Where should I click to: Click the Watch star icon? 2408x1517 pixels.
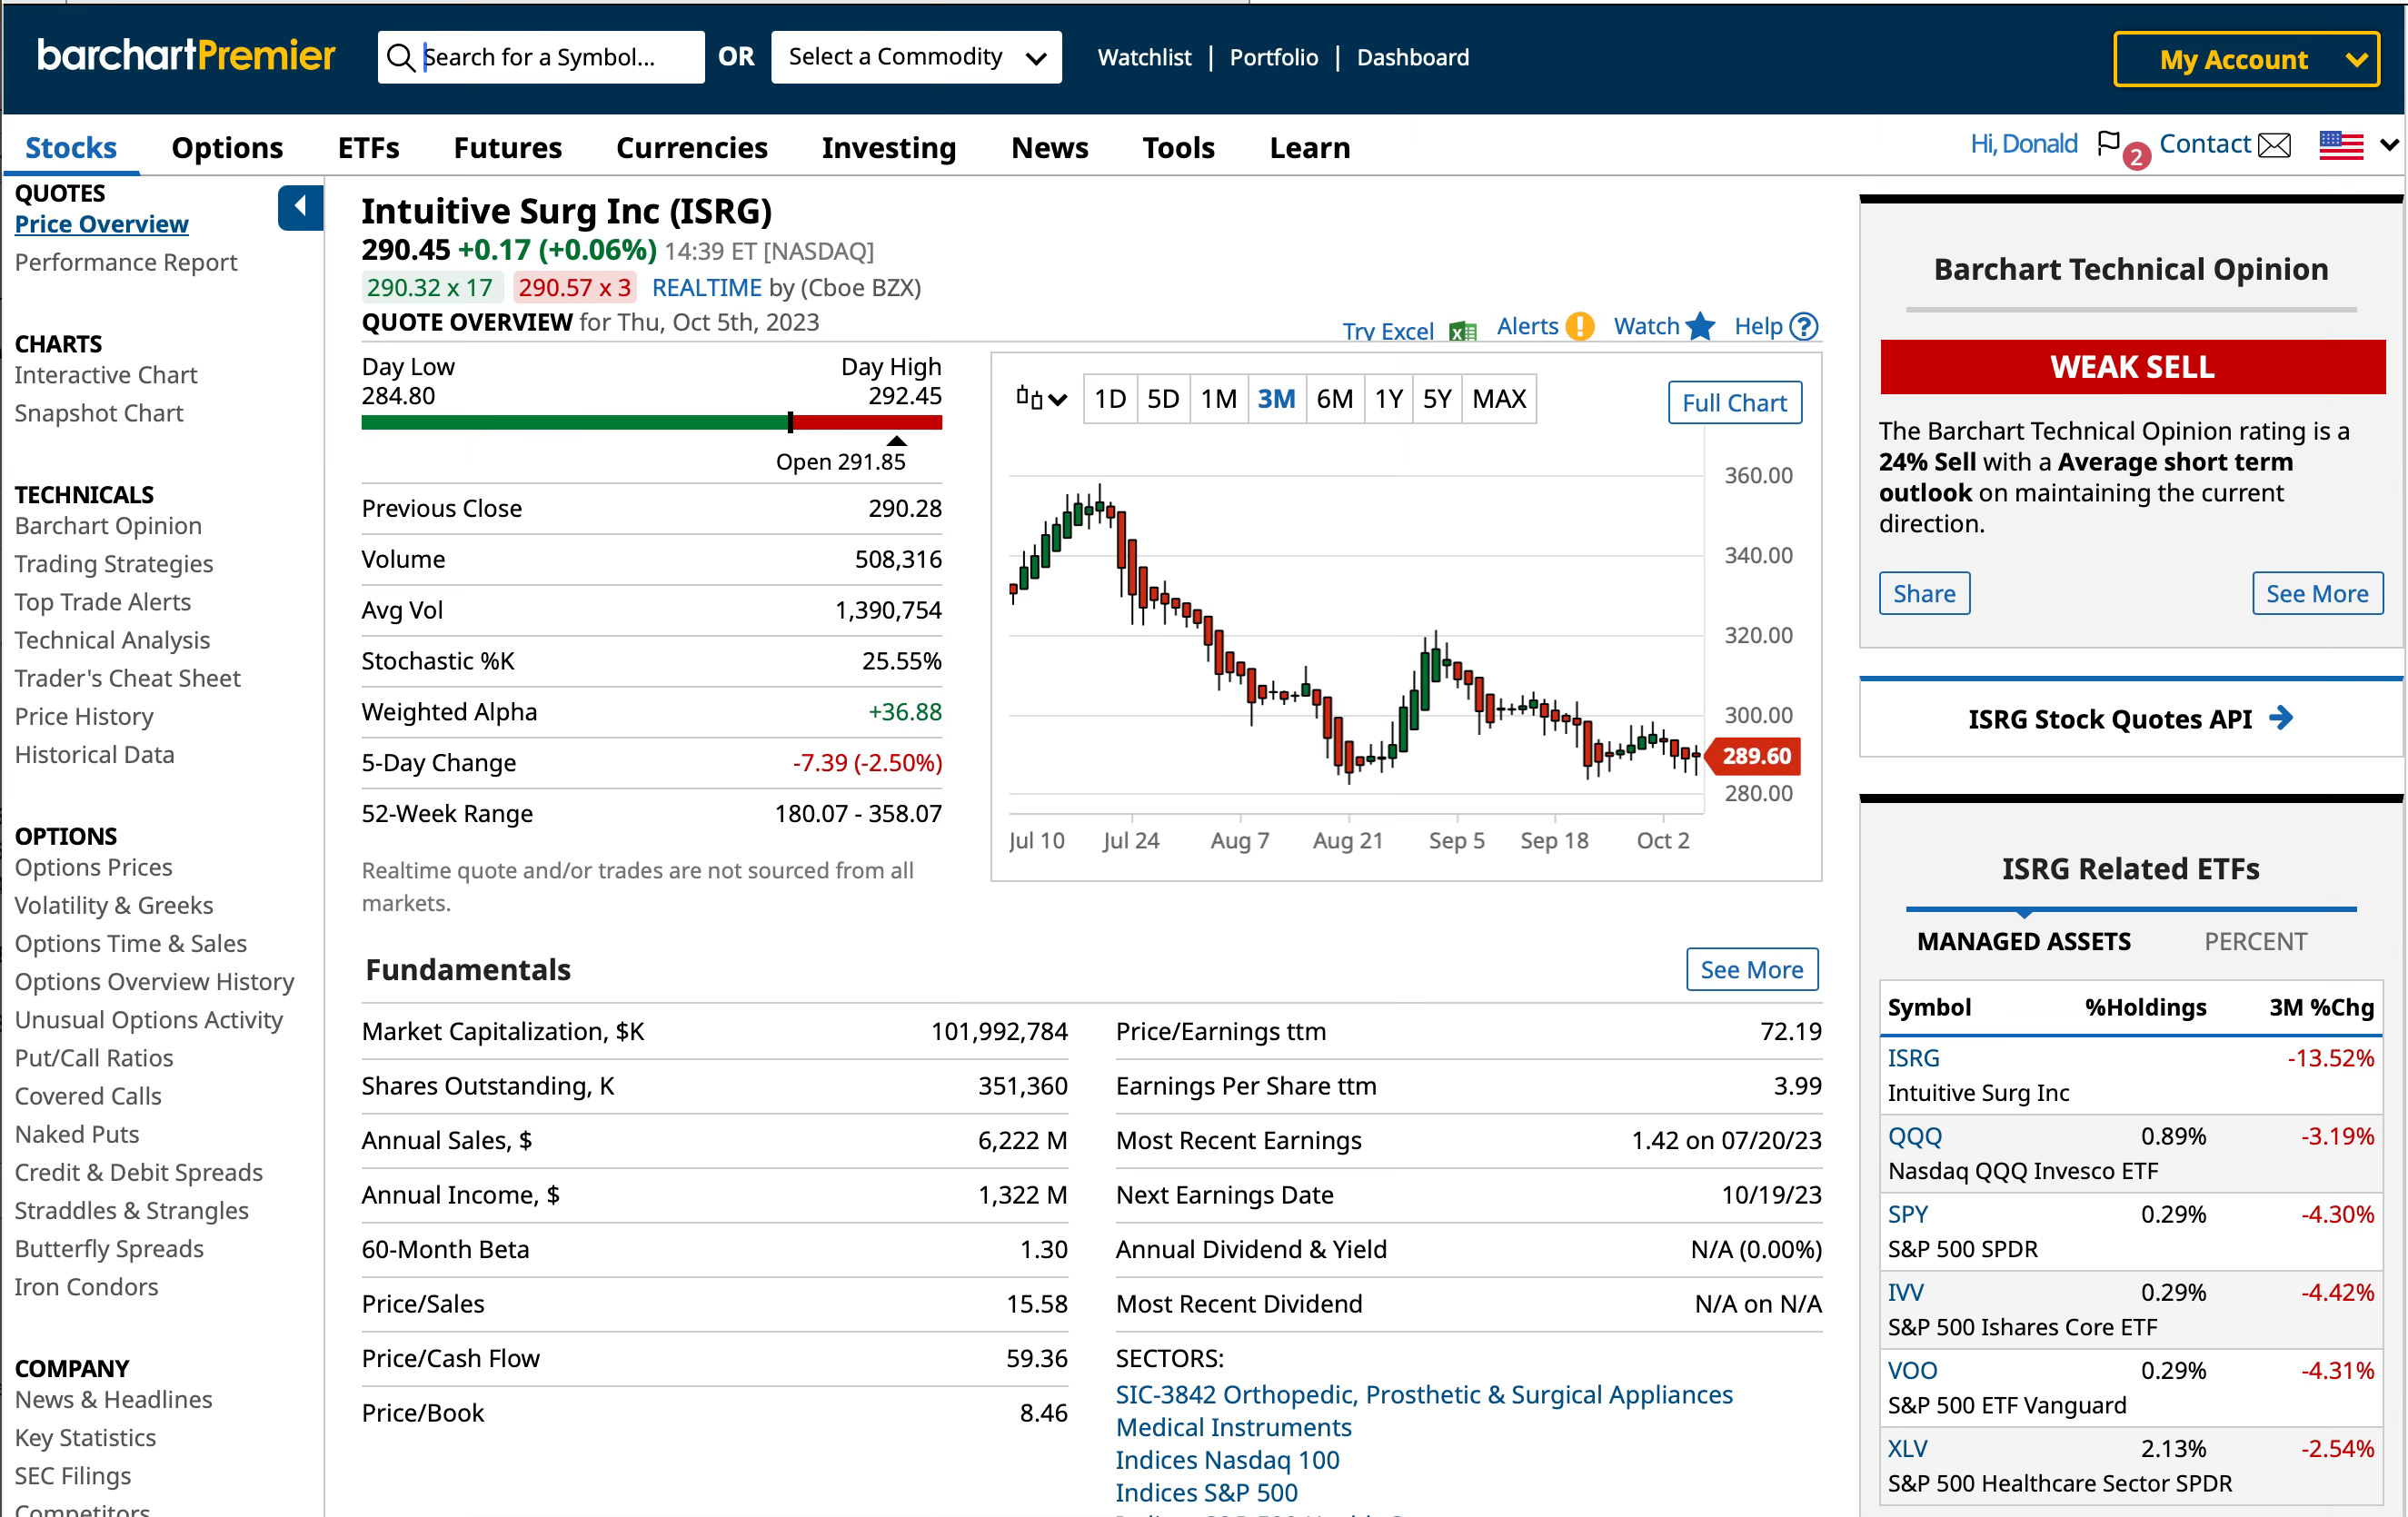pyautogui.click(x=1700, y=326)
